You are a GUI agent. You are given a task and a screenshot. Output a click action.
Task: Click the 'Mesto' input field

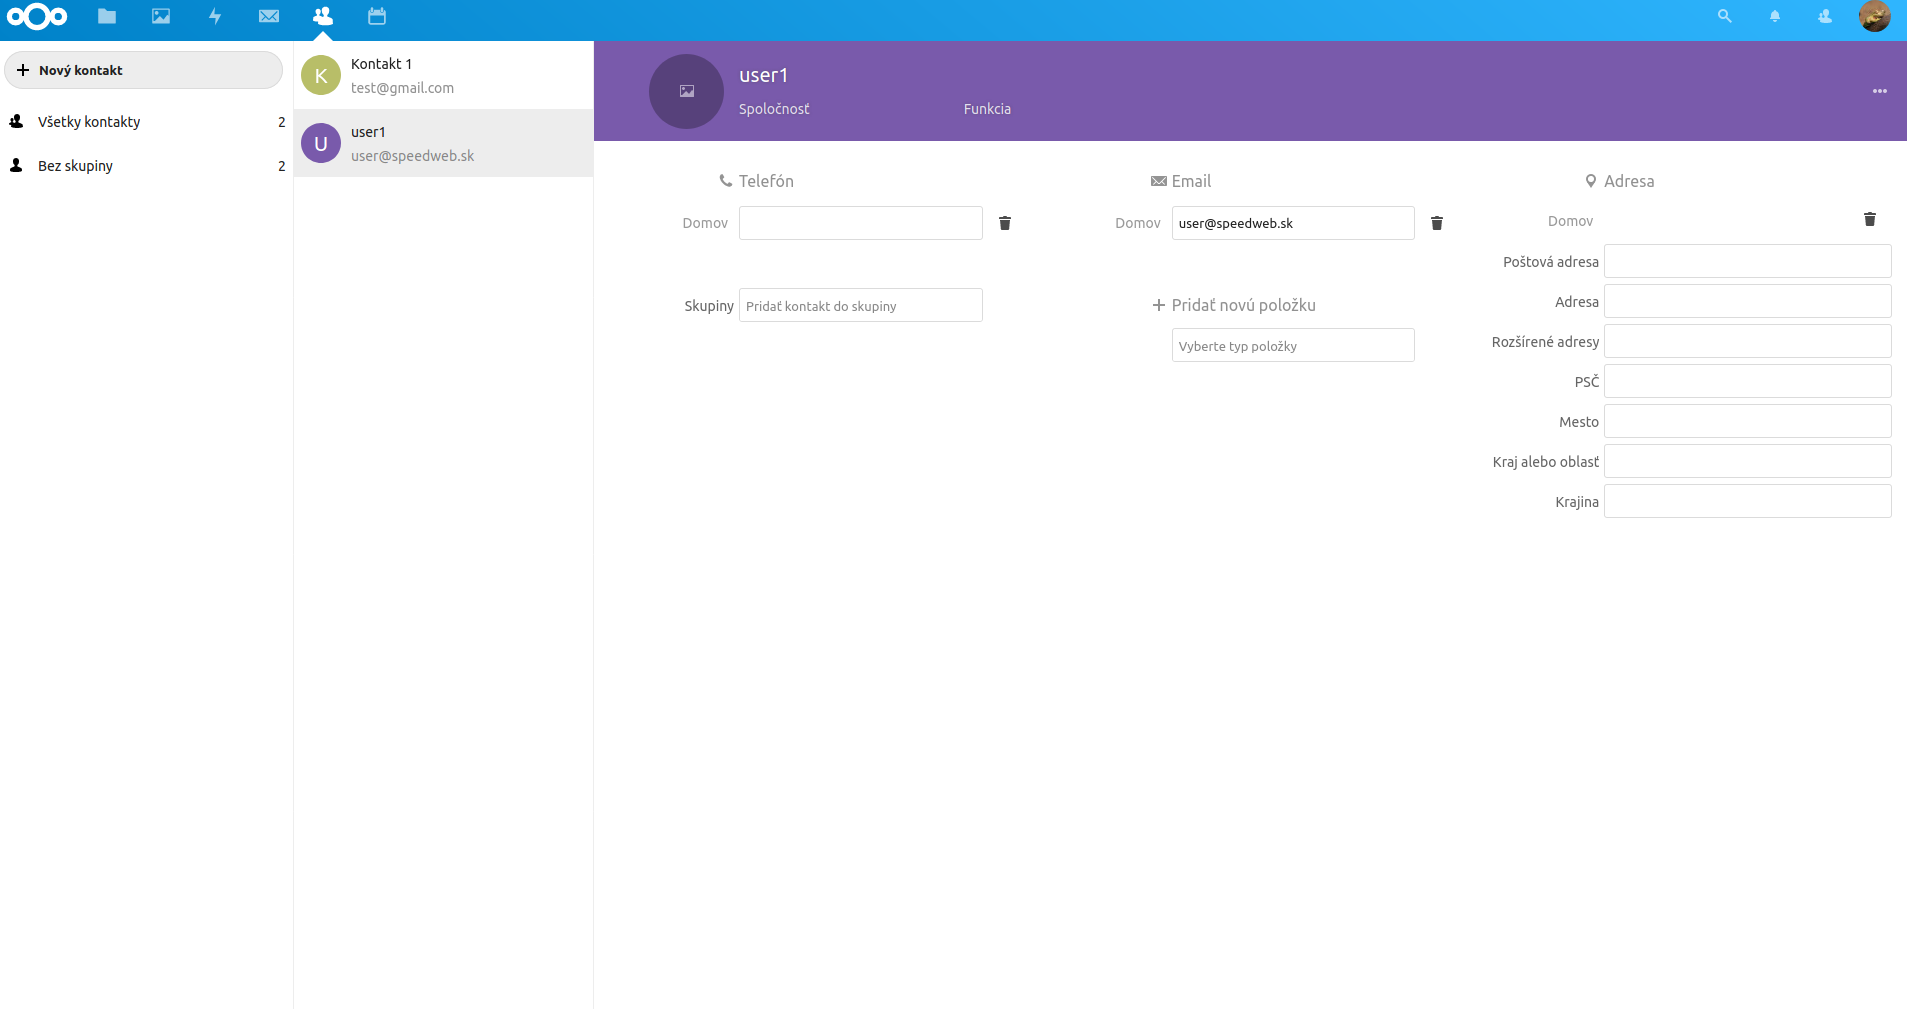coord(1747,421)
